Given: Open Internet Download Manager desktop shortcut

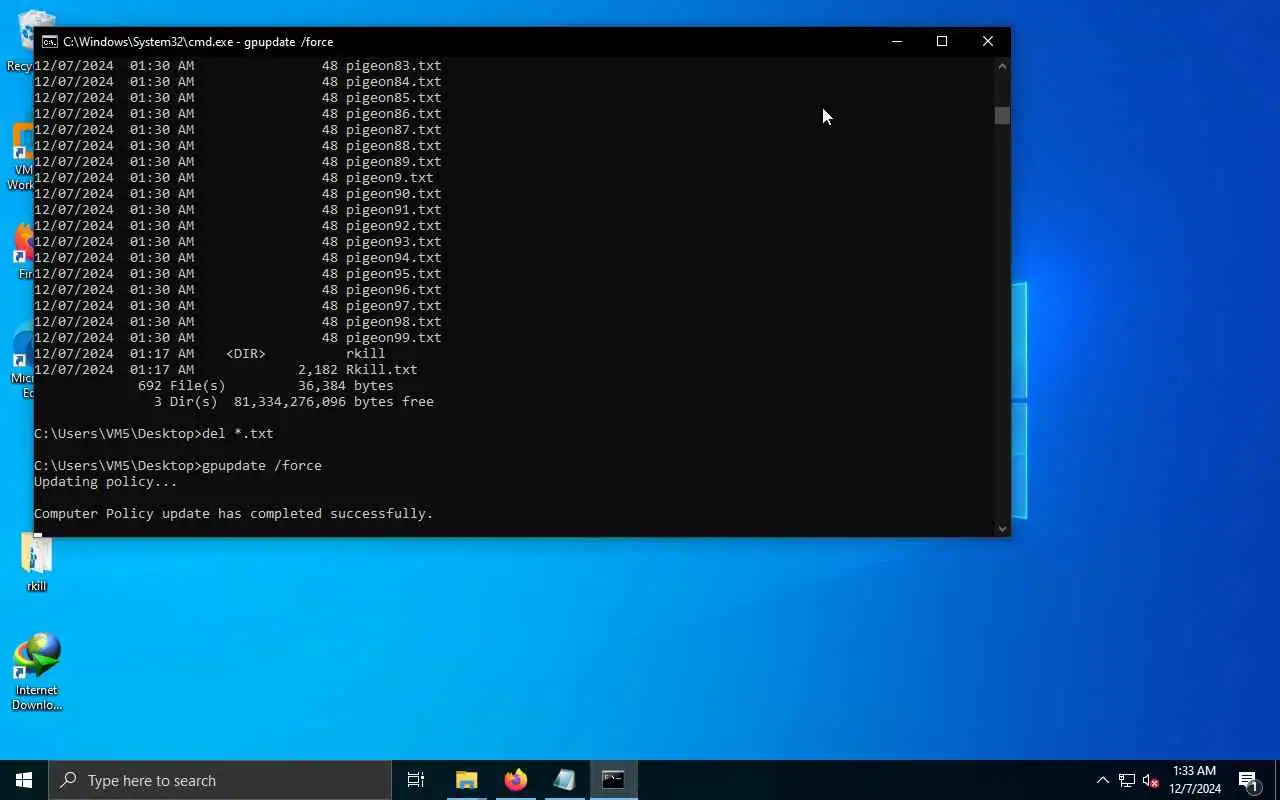Looking at the screenshot, I should click(x=37, y=672).
